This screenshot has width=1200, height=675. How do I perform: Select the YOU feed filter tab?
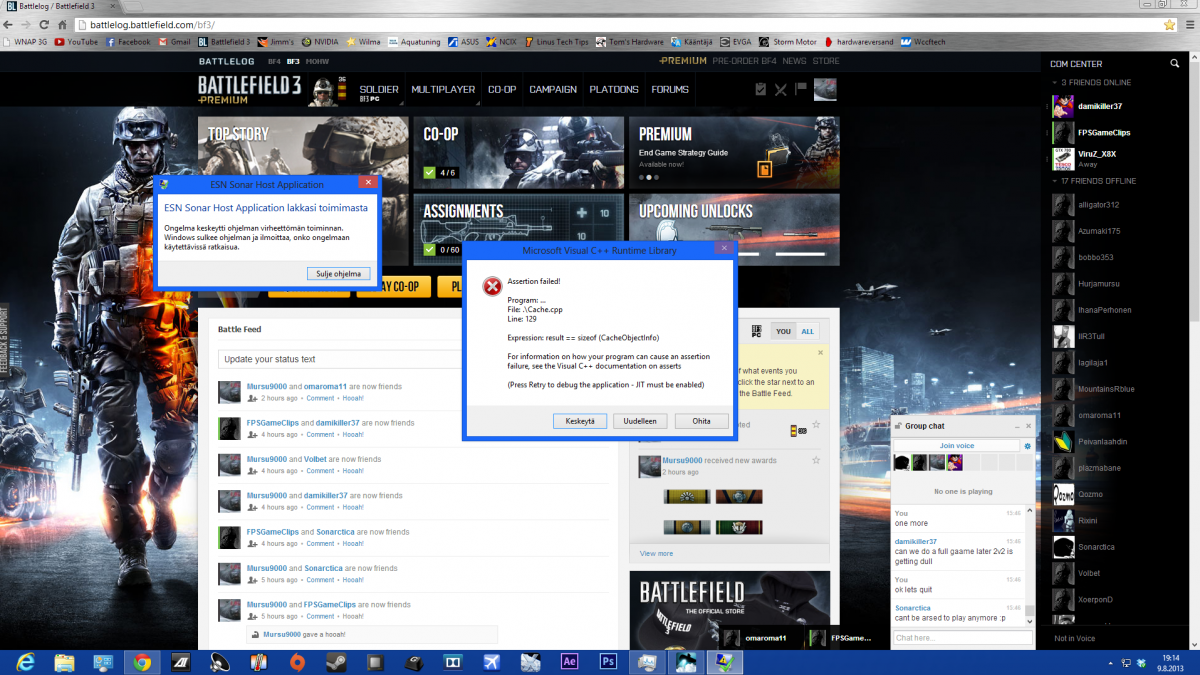[x=783, y=331]
